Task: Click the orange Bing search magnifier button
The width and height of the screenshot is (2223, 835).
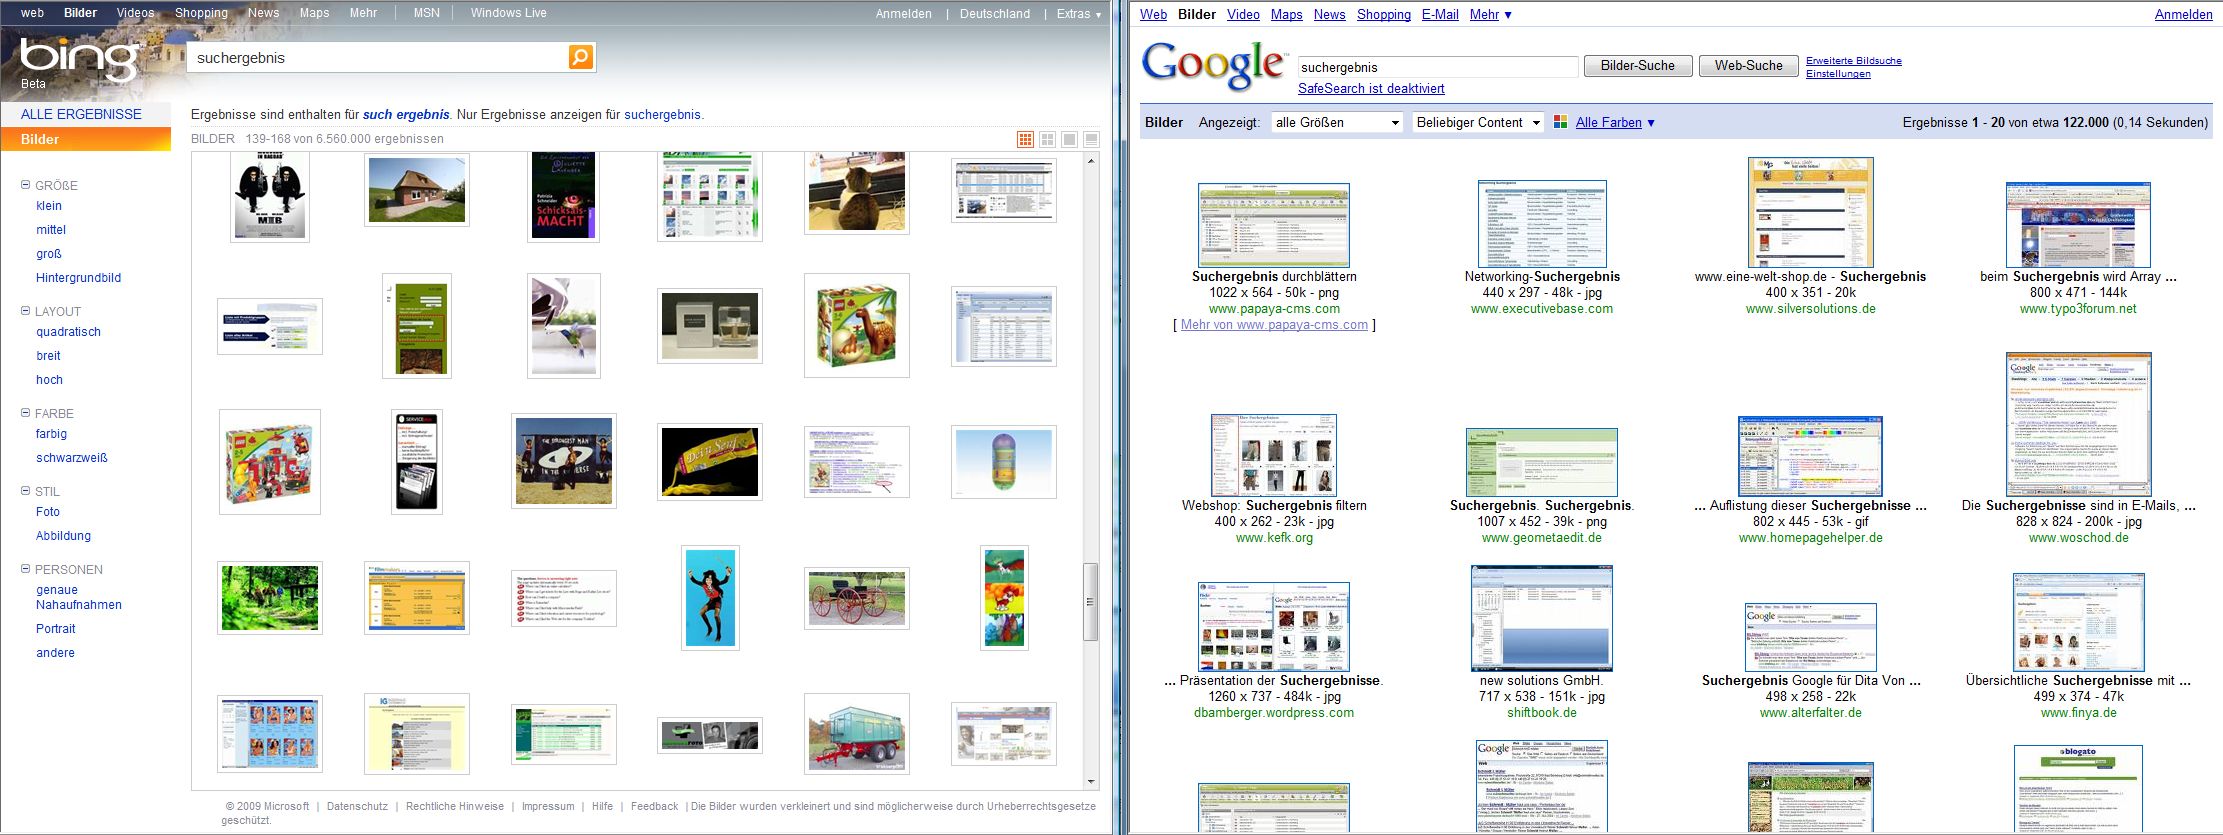Action: click(581, 57)
